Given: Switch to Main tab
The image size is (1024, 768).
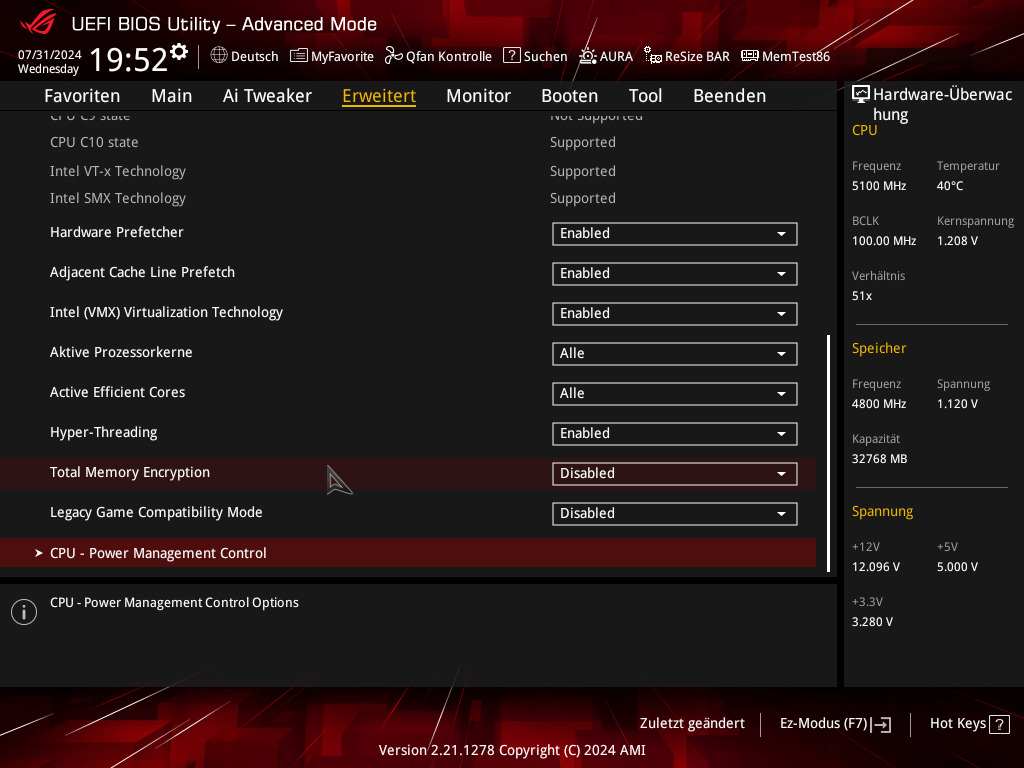Looking at the screenshot, I should [172, 96].
